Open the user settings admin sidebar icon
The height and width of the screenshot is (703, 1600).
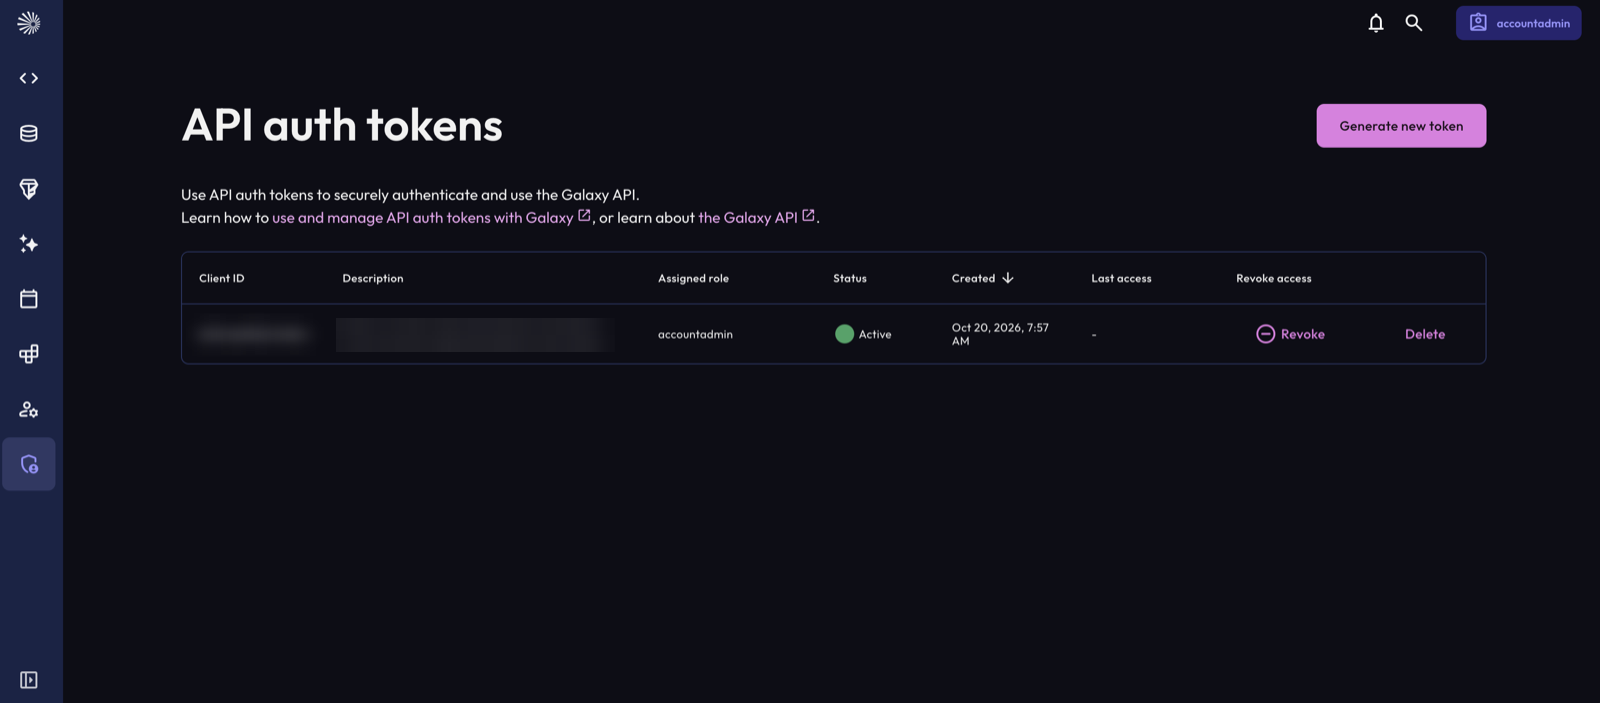[29, 409]
